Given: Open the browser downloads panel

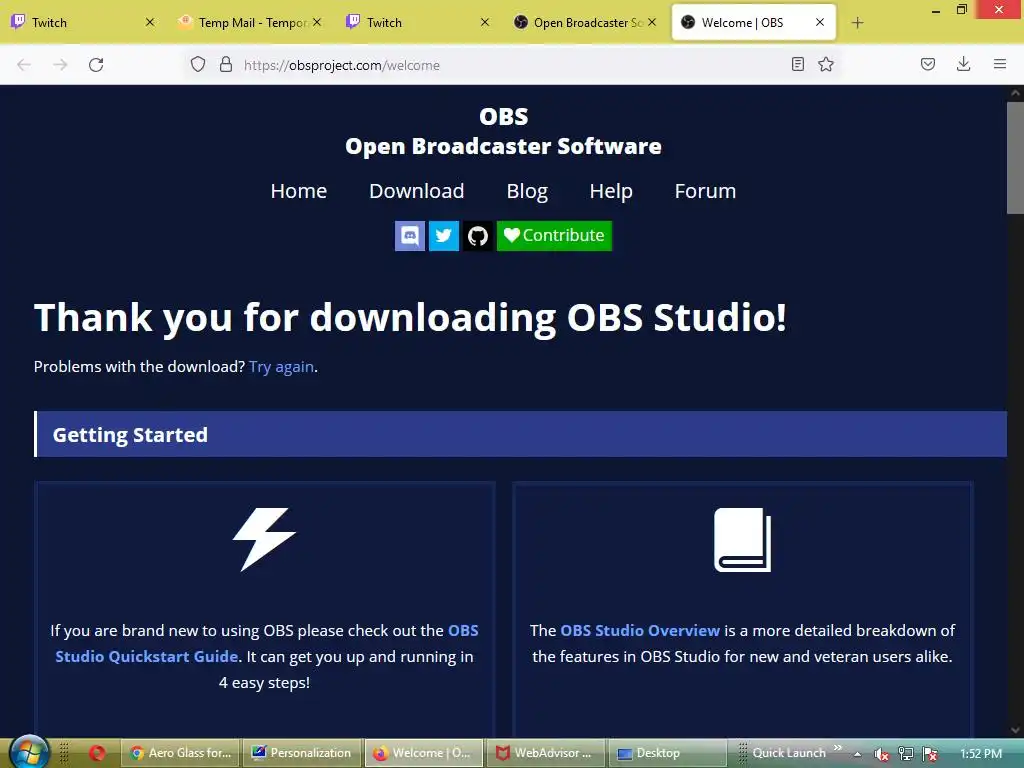Looking at the screenshot, I should pyautogui.click(x=963, y=64).
